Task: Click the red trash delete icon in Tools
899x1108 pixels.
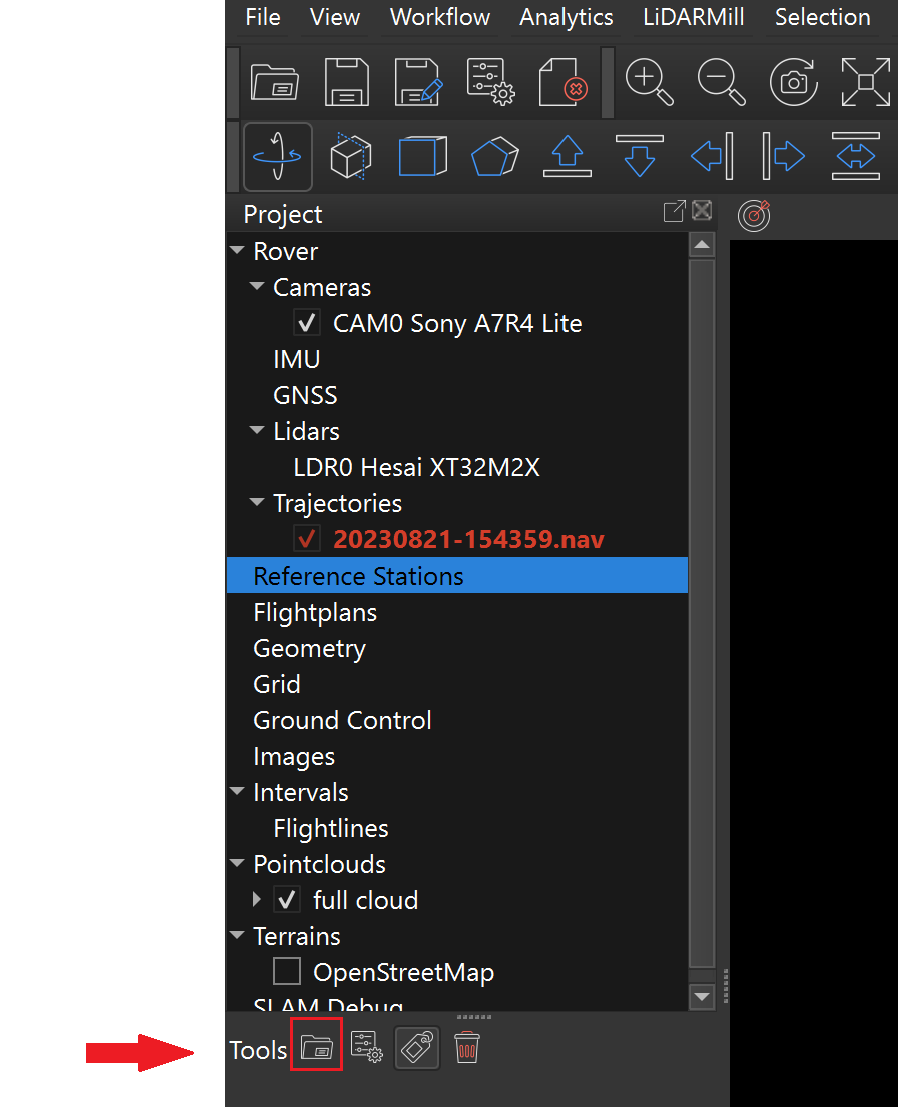Action: tap(467, 1048)
